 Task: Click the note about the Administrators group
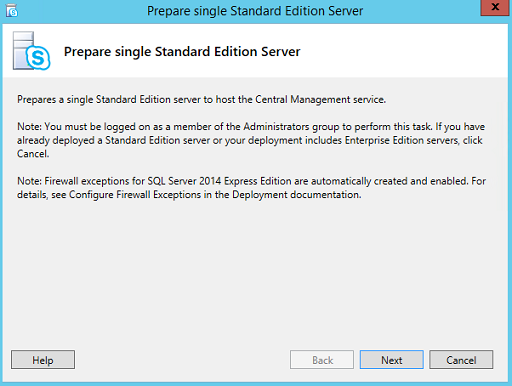(x=251, y=140)
